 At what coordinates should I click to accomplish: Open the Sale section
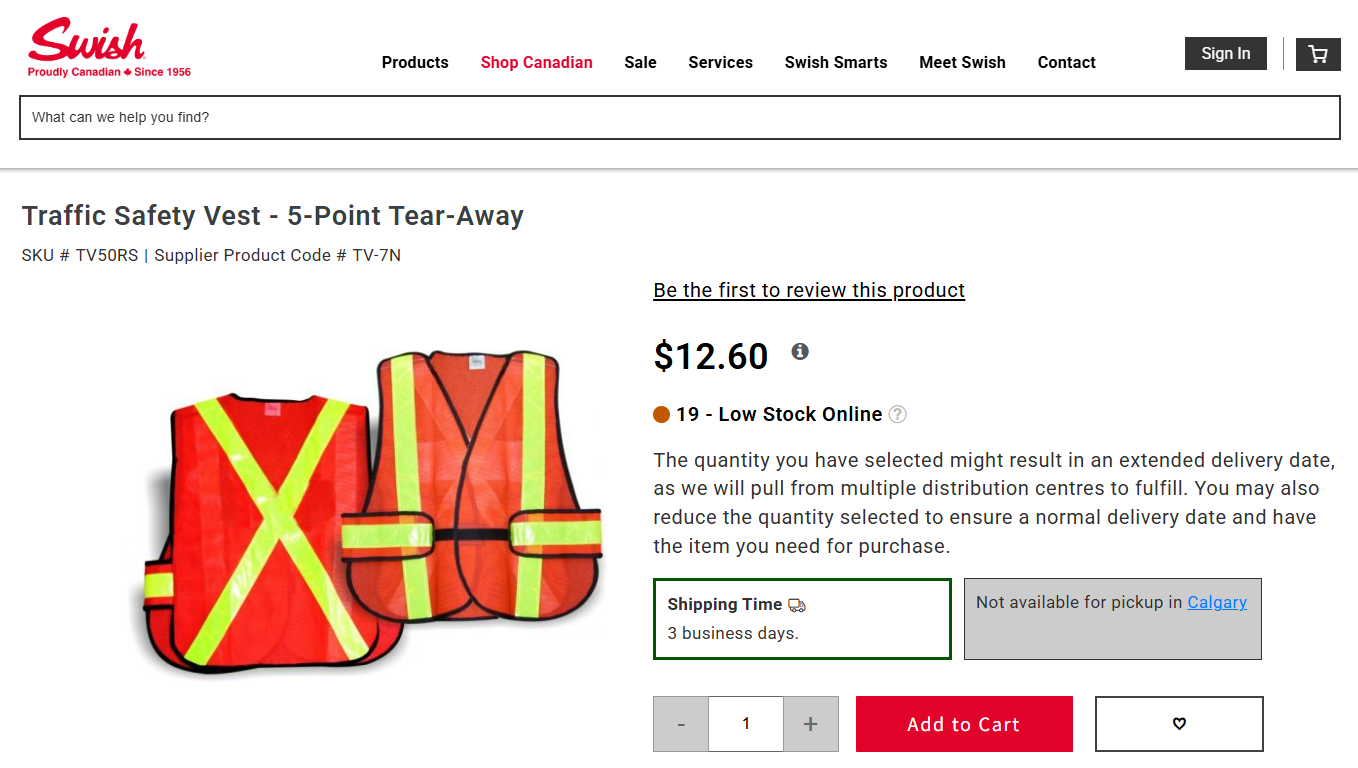pos(640,62)
